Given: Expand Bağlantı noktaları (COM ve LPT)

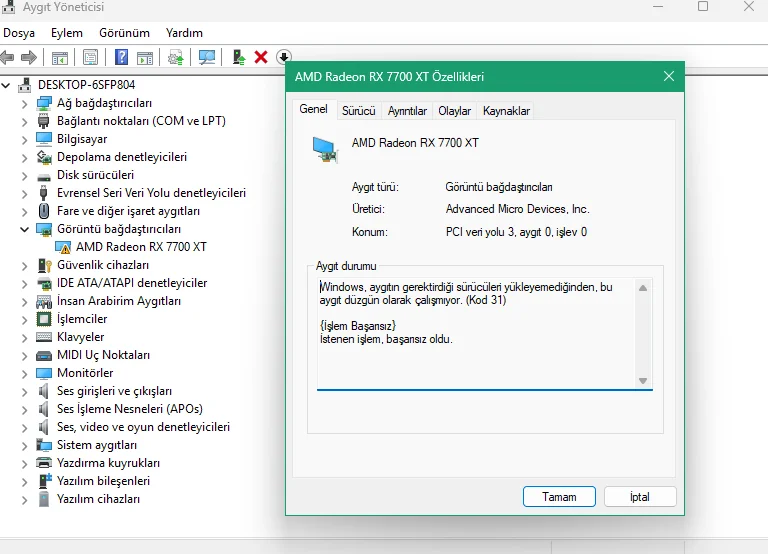Looking at the screenshot, I should tap(24, 121).
